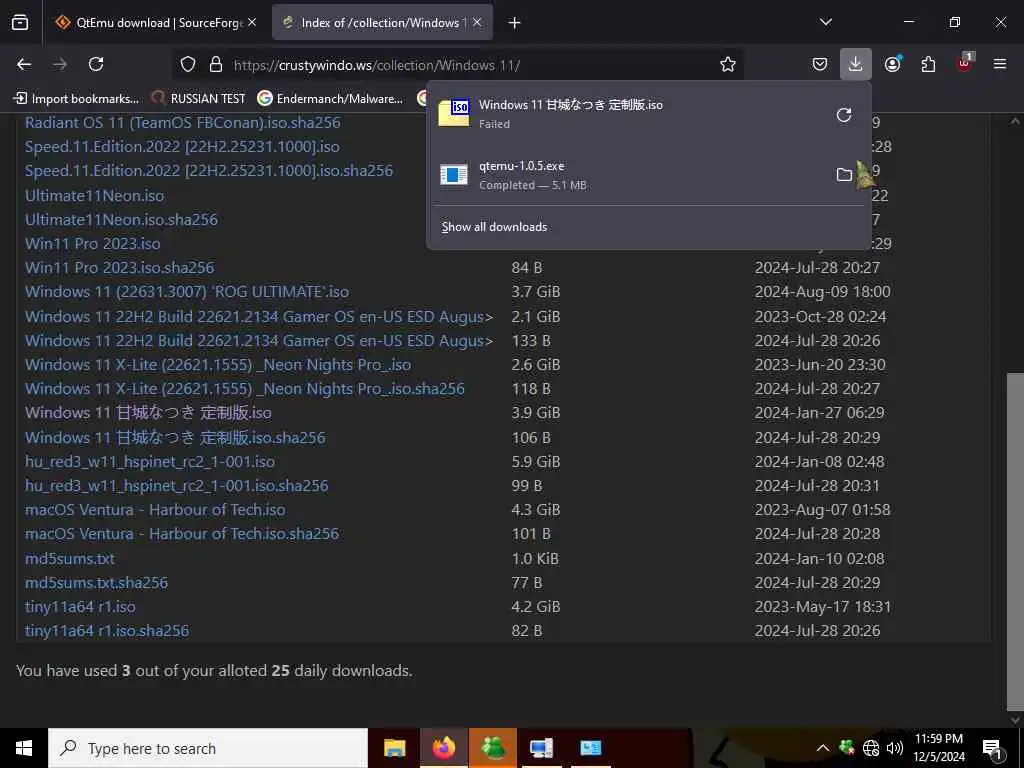
Task: Retry the failed Windows 11 iso download
Action: [844, 115]
